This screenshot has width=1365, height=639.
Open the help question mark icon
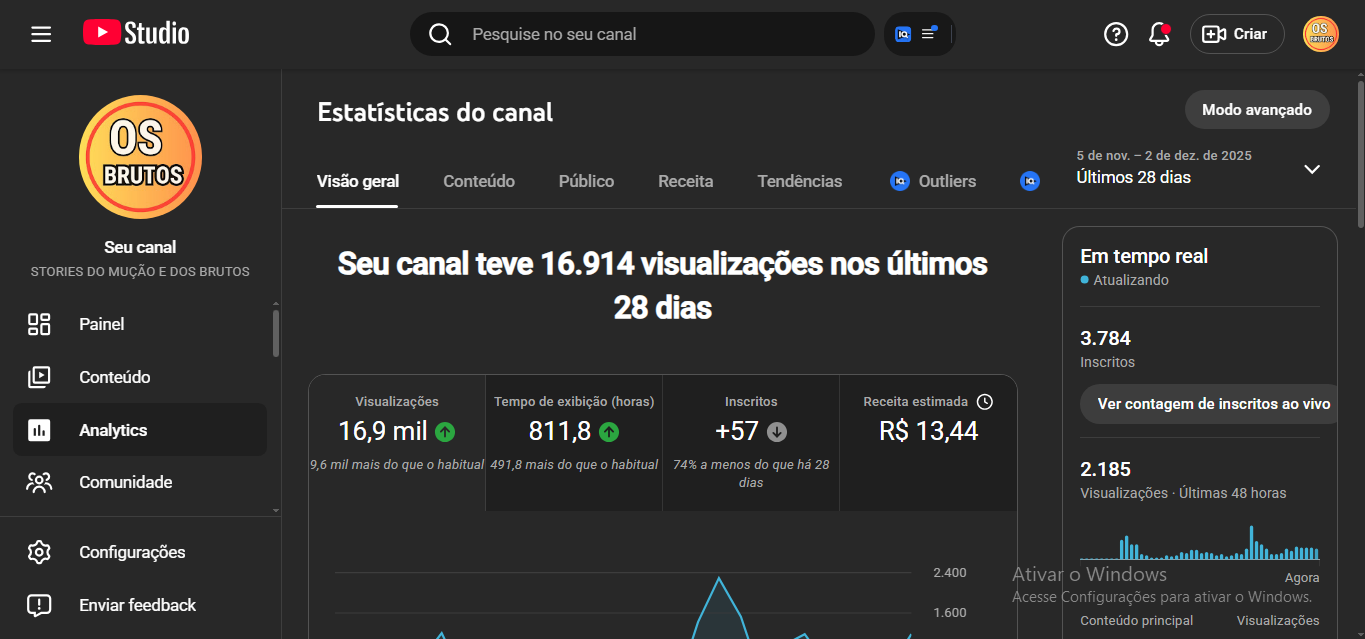(x=1116, y=34)
